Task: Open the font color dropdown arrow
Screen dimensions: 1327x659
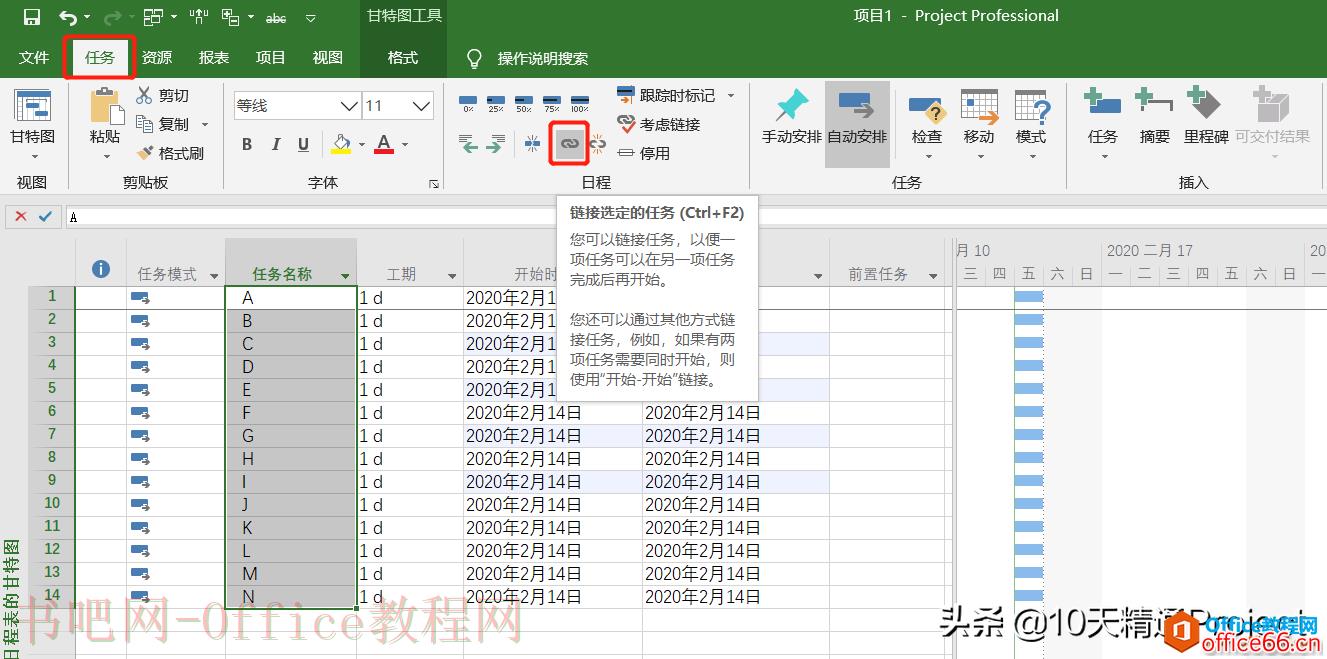Action: click(x=405, y=145)
